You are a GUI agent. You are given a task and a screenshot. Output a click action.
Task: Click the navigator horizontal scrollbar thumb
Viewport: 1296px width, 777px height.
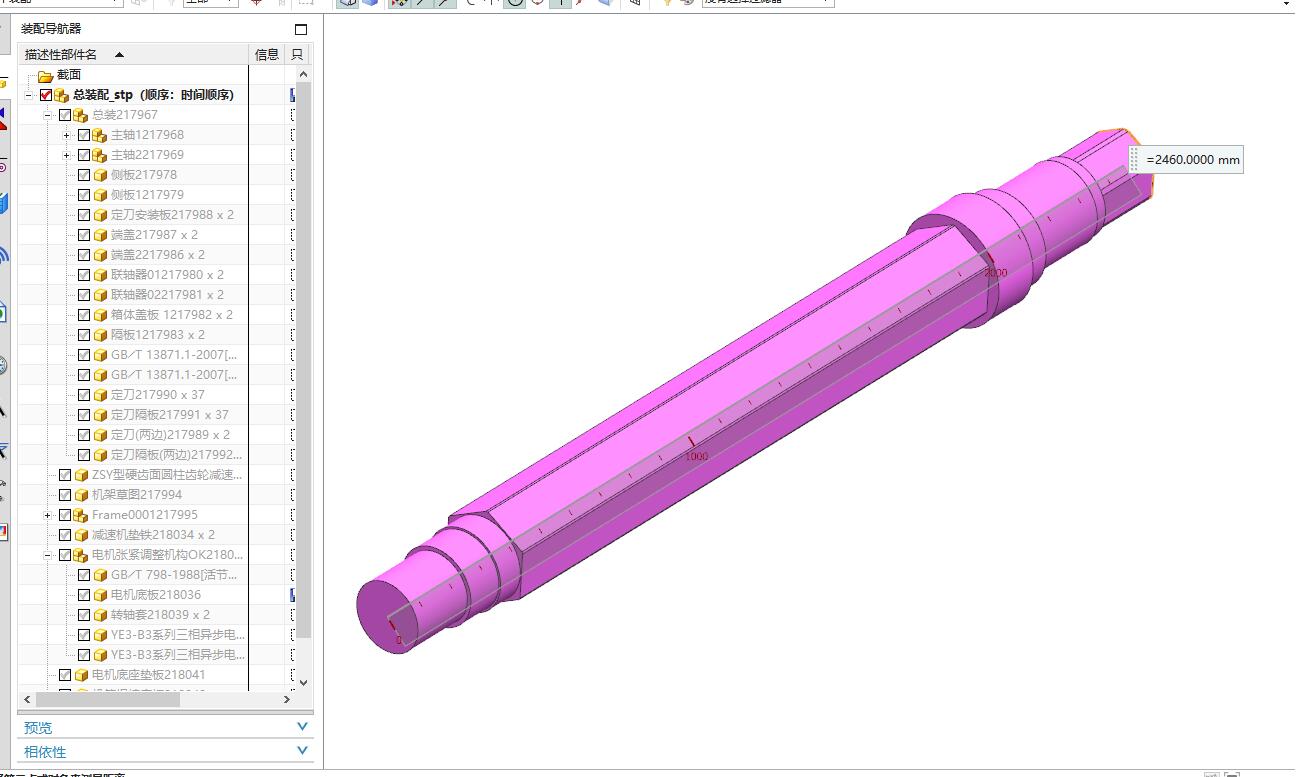point(108,700)
